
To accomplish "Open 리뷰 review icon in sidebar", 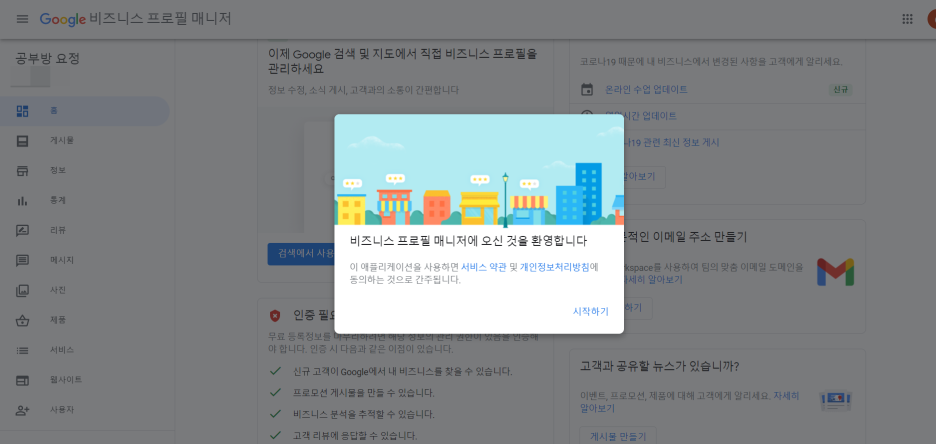I will (x=23, y=230).
